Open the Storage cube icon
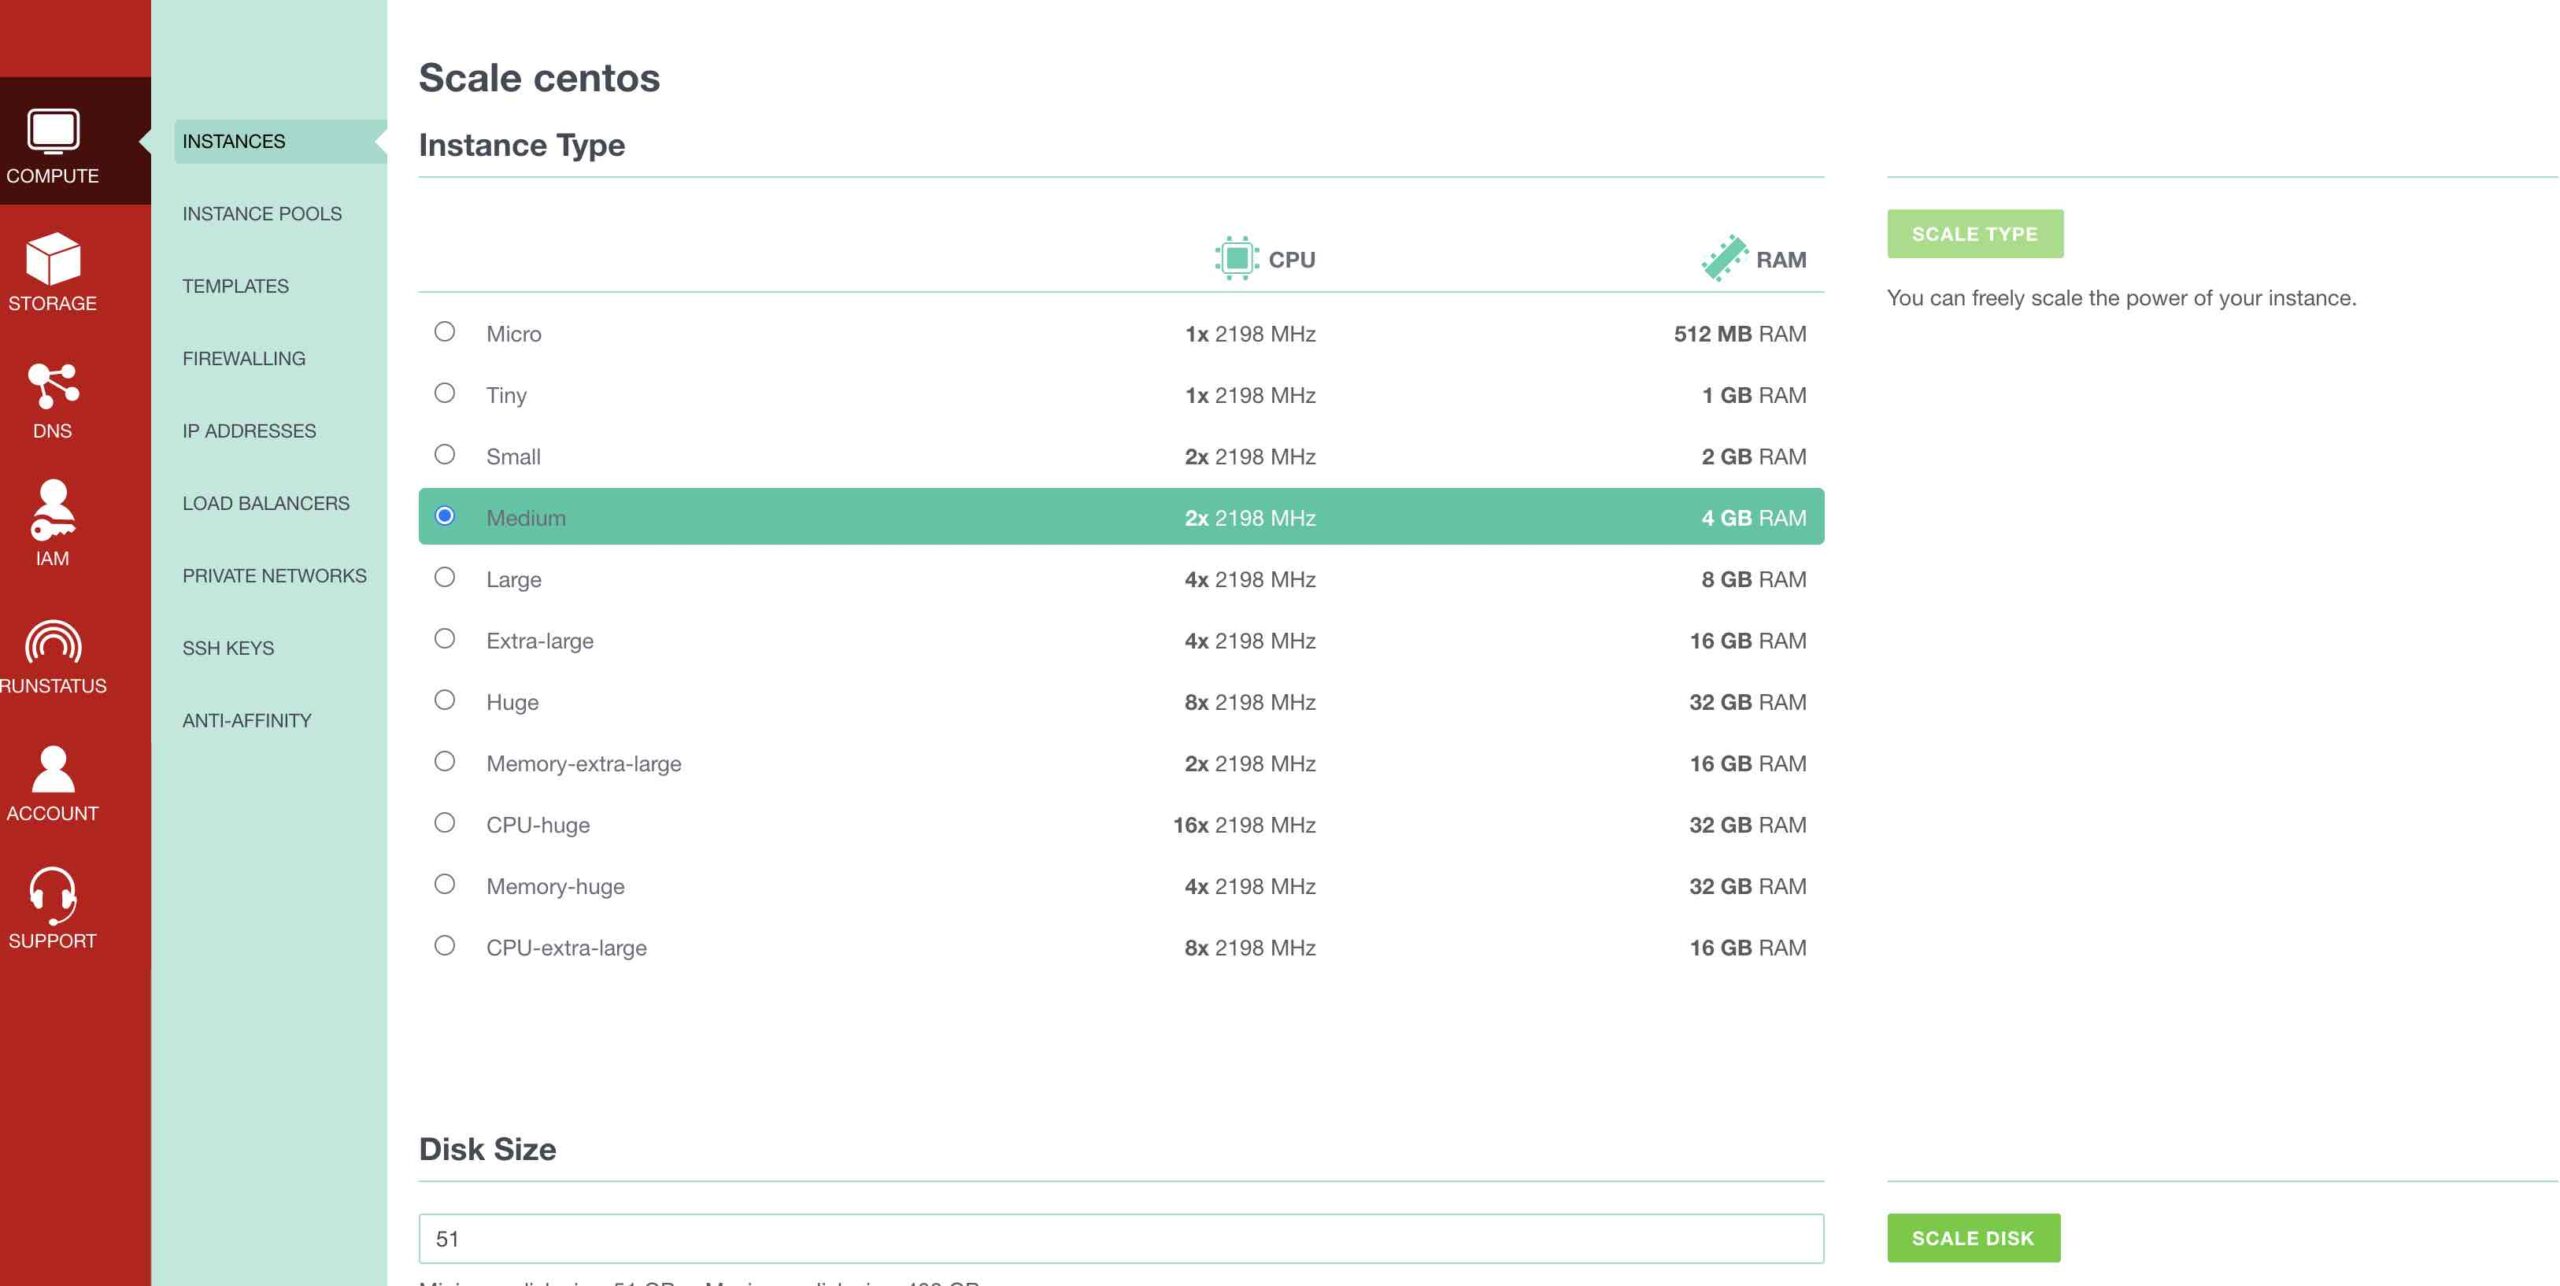This screenshot has height=1286, width=2560. 53,258
